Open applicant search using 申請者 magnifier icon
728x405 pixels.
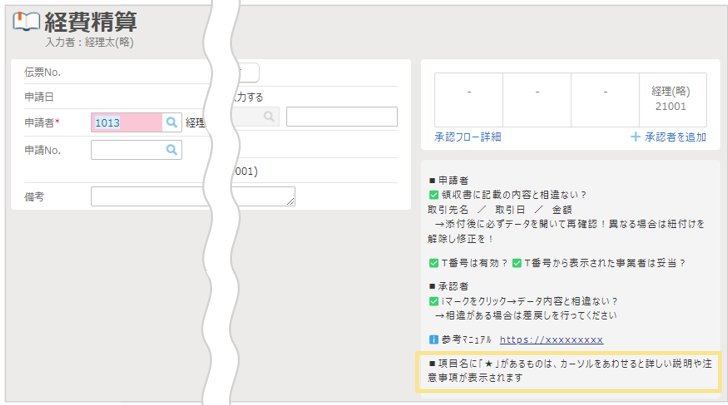click(172, 122)
